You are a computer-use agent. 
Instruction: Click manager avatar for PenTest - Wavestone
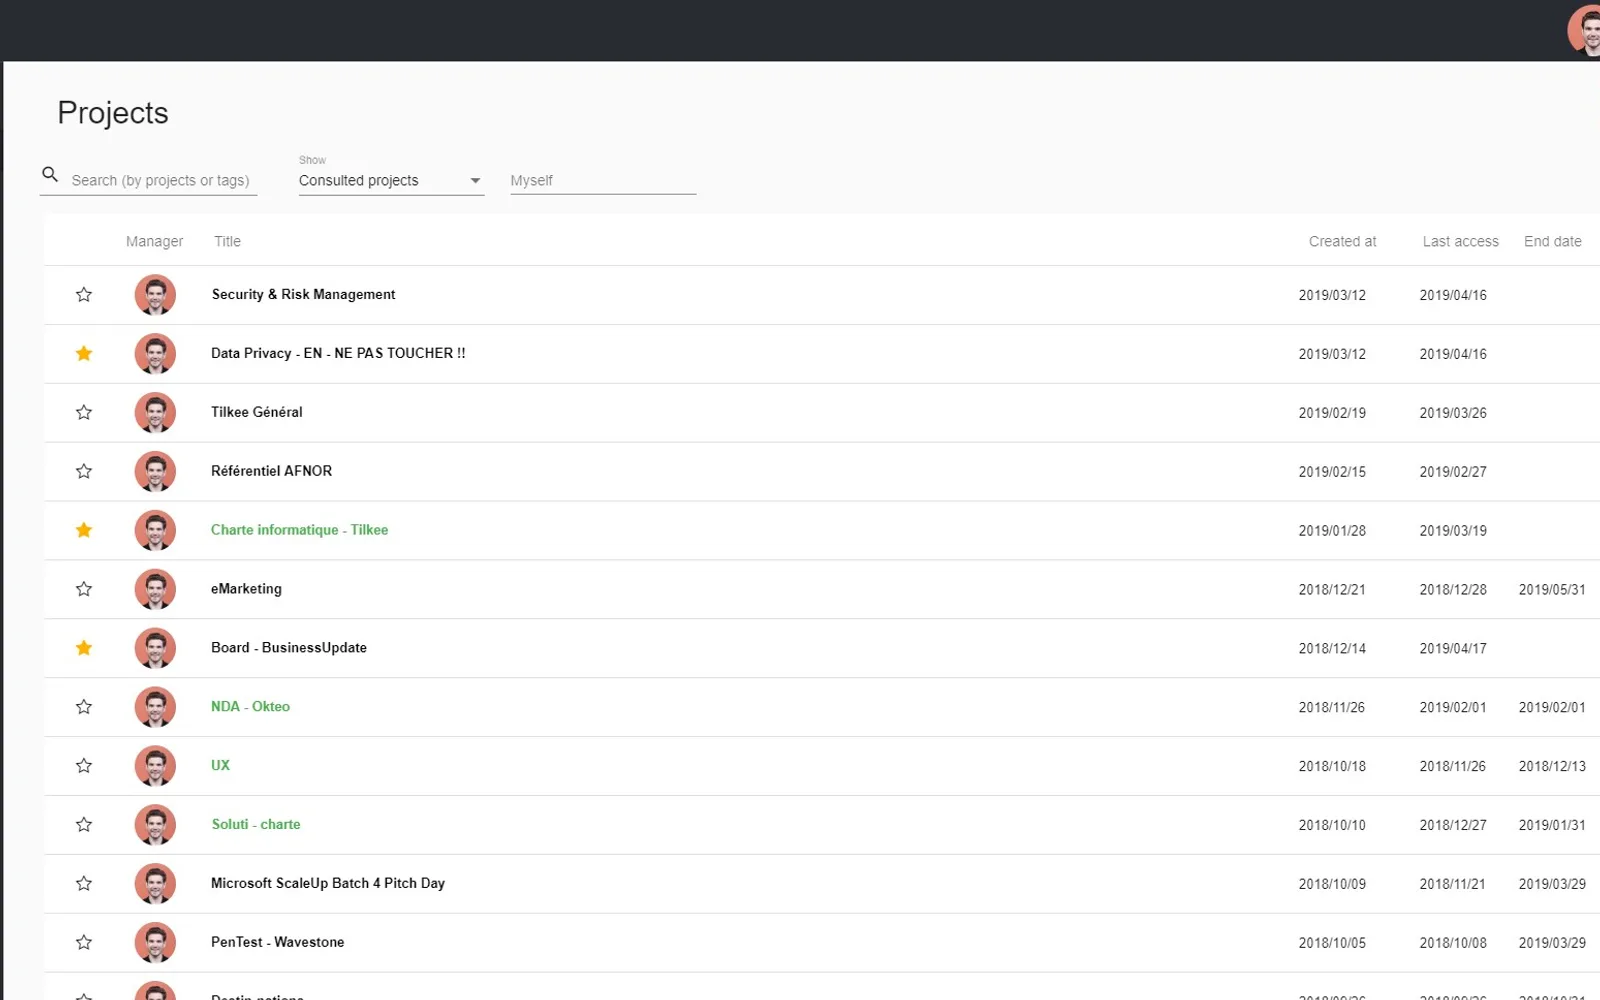(155, 943)
